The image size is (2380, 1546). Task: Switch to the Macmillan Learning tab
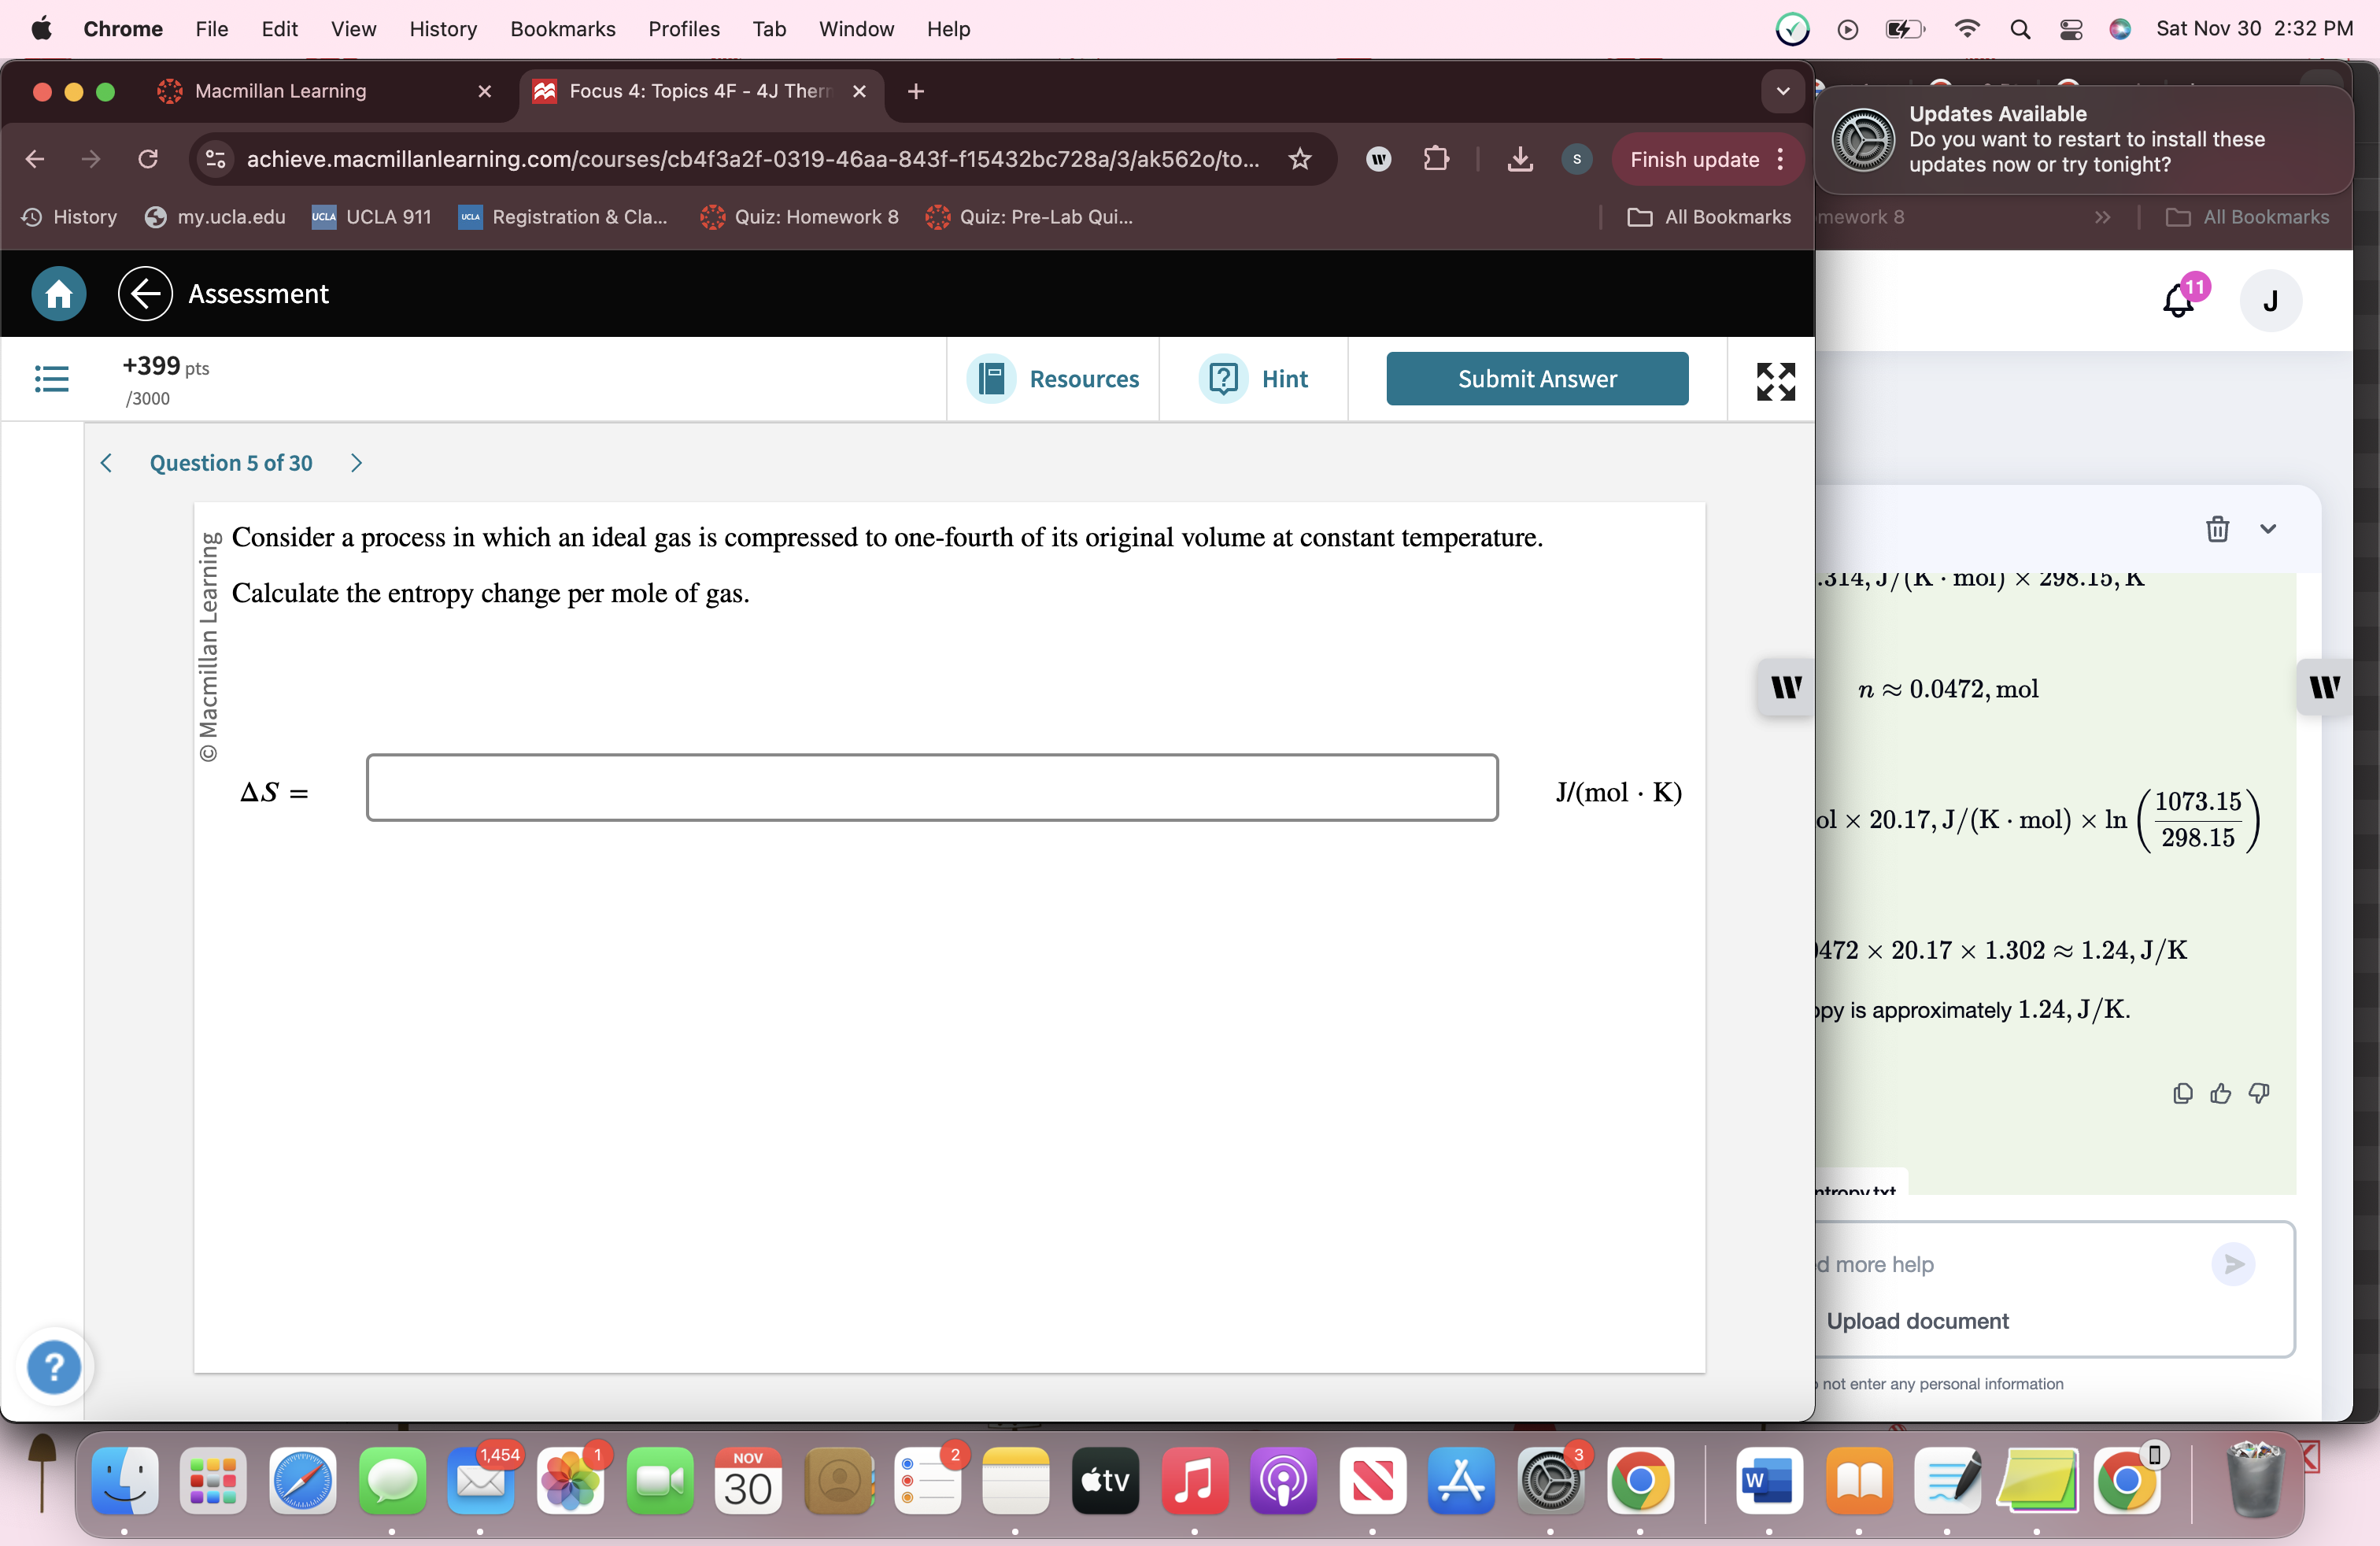point(280,91)
